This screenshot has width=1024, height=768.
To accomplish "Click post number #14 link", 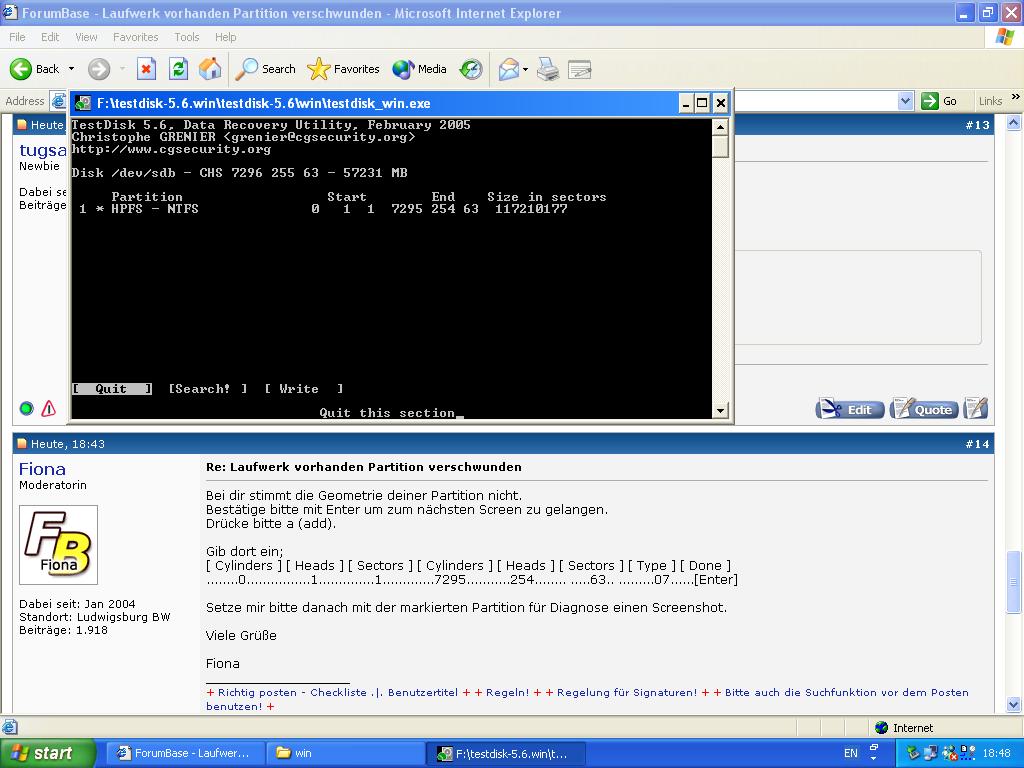I will tap(977, 444).
